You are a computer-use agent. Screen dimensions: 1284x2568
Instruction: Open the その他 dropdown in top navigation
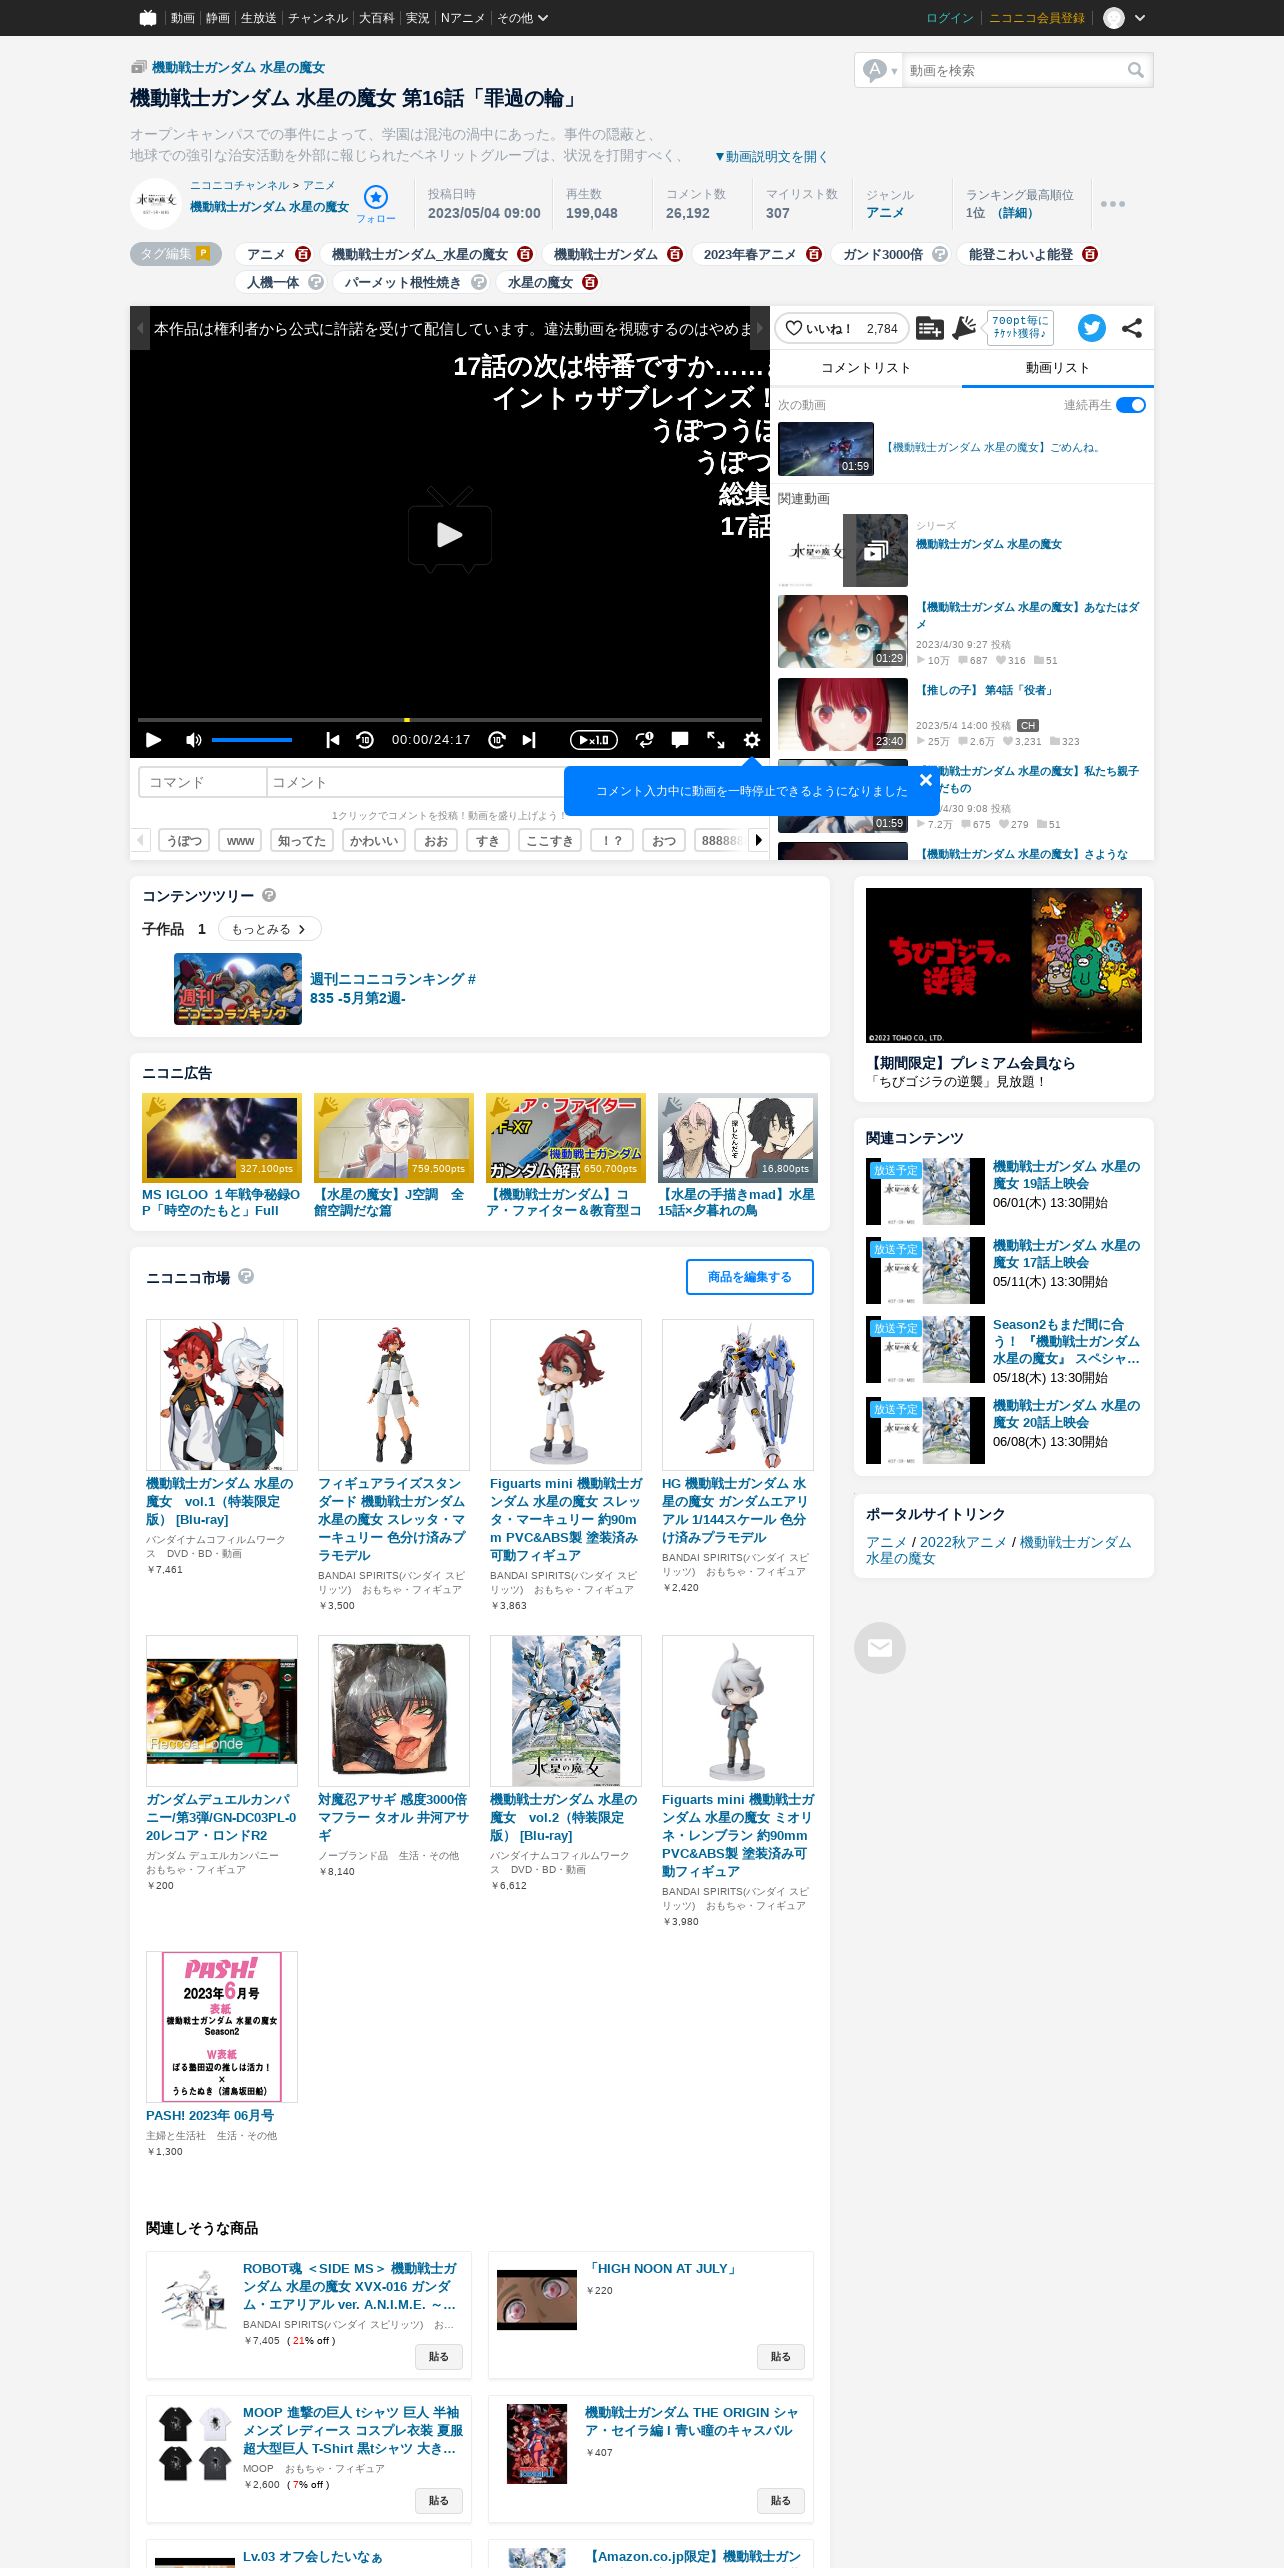coord(523,18)
